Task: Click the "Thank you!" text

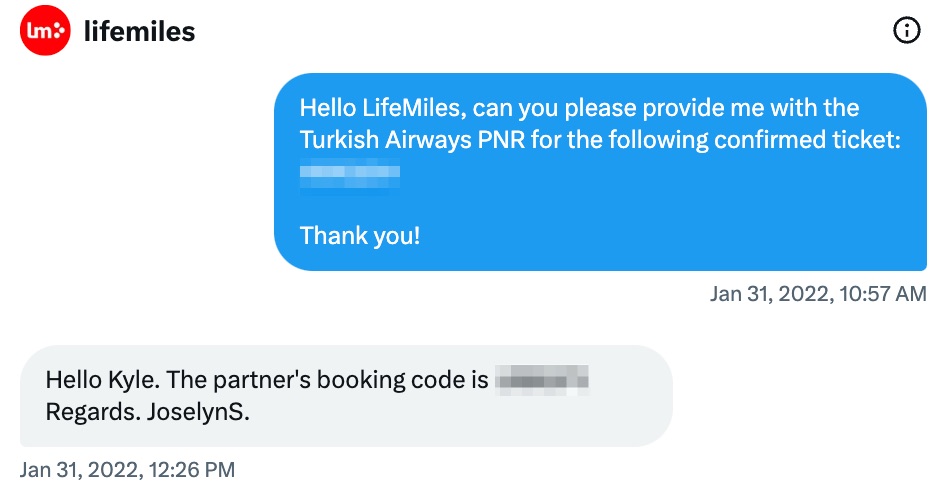Action: pos(360,235)
